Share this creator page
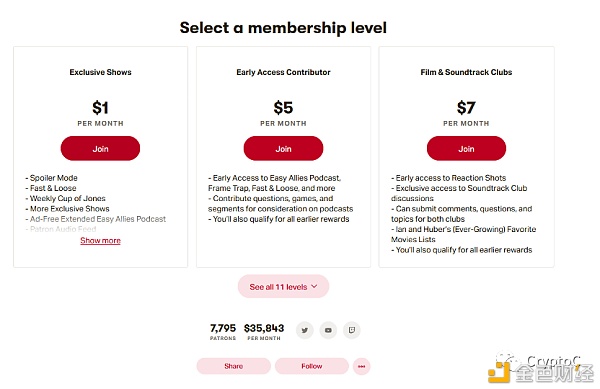 pyautogui.click(x=233, y=366)
